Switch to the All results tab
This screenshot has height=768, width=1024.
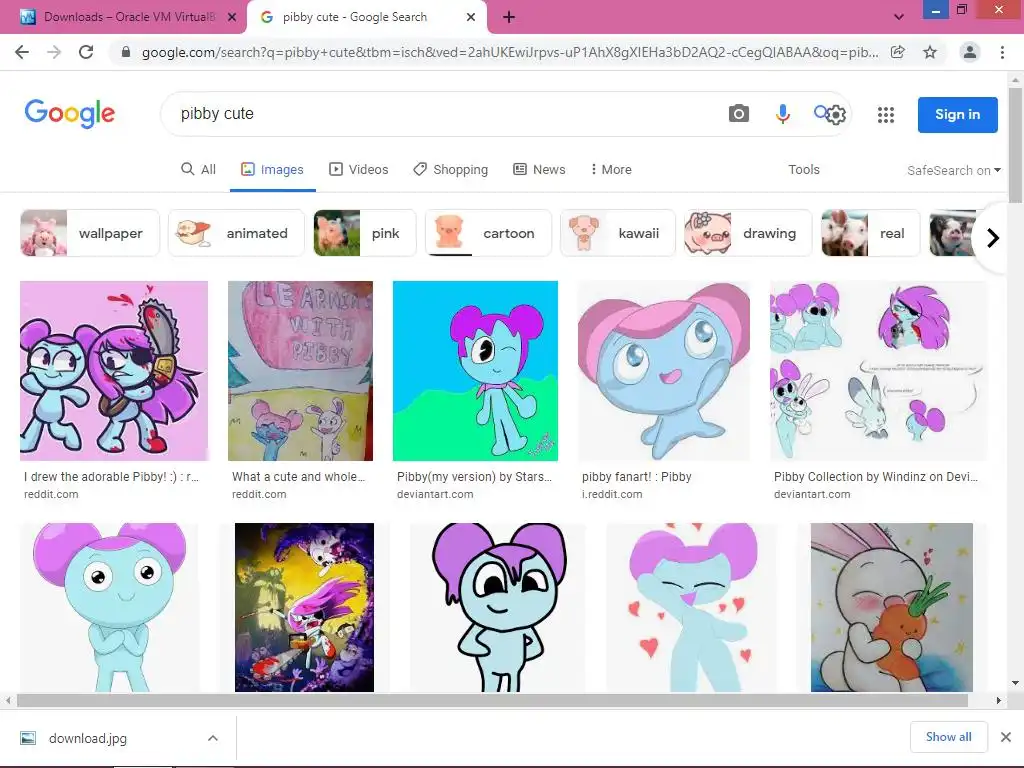199,170
